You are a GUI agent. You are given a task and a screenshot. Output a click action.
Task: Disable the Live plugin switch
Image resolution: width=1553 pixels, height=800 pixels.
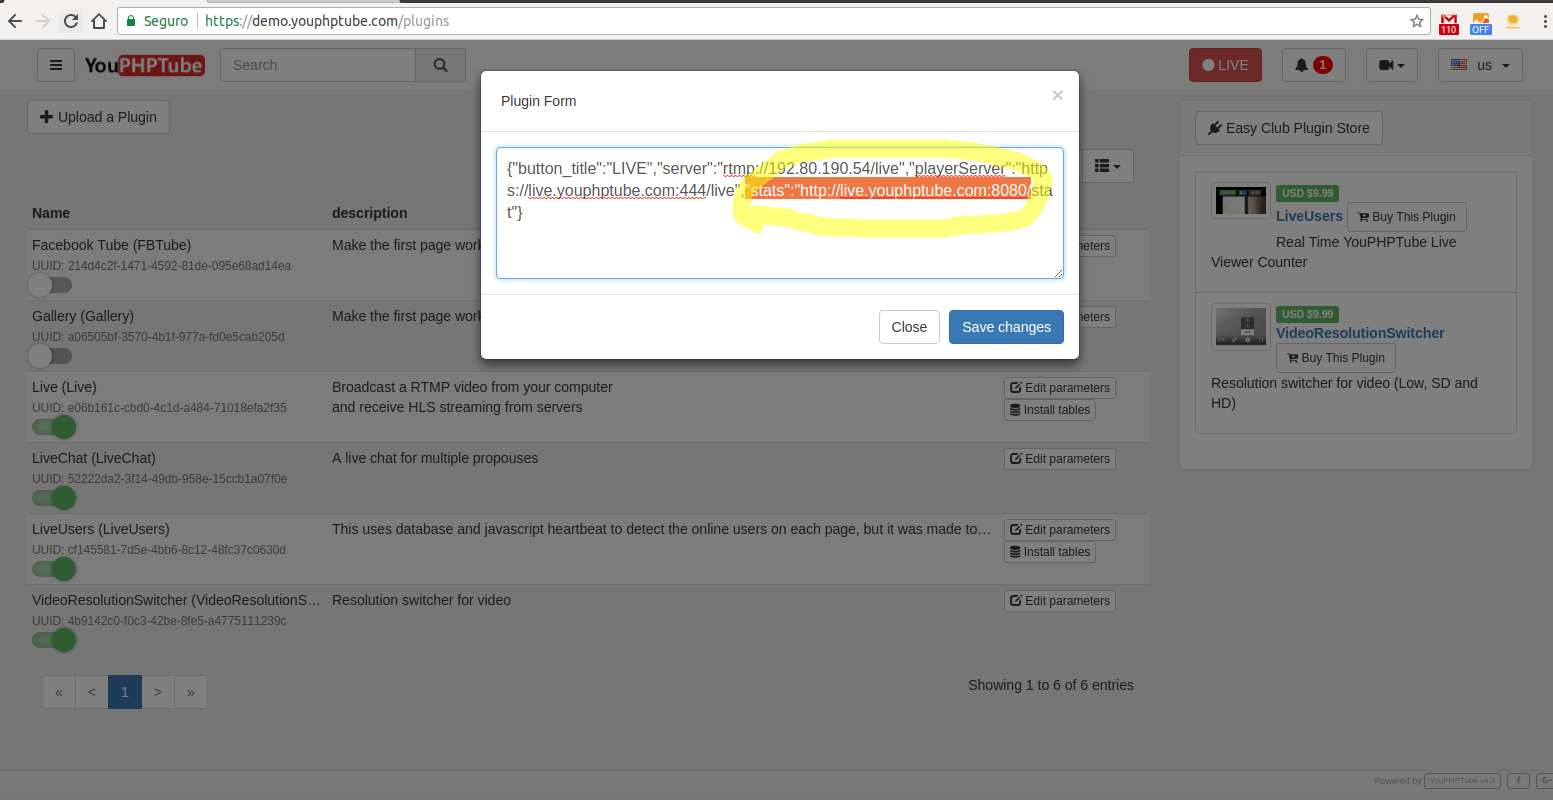pos(54,427)
